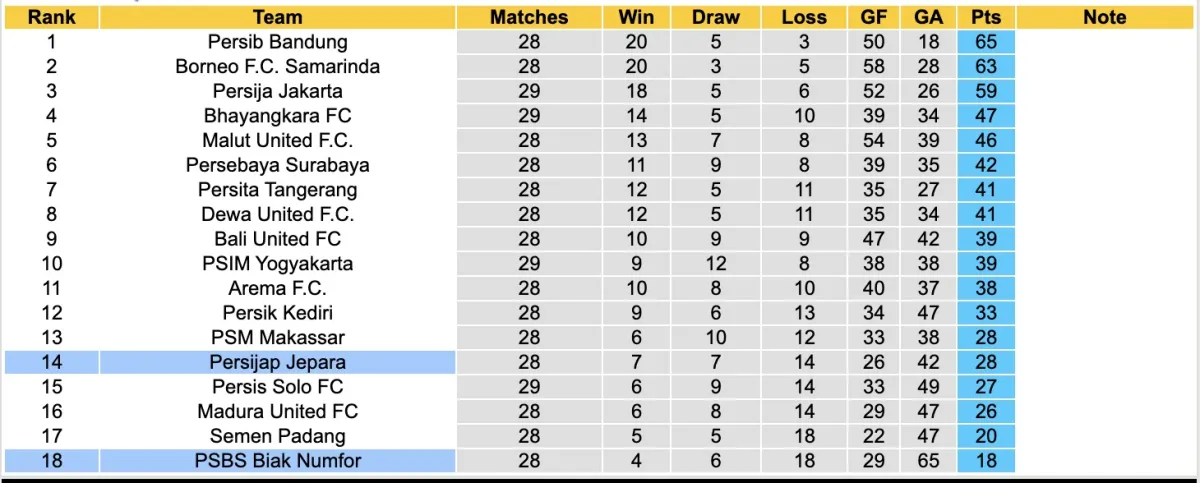
Task: Select the highlighted Persijap Jepara row
Action: point(277,362)
